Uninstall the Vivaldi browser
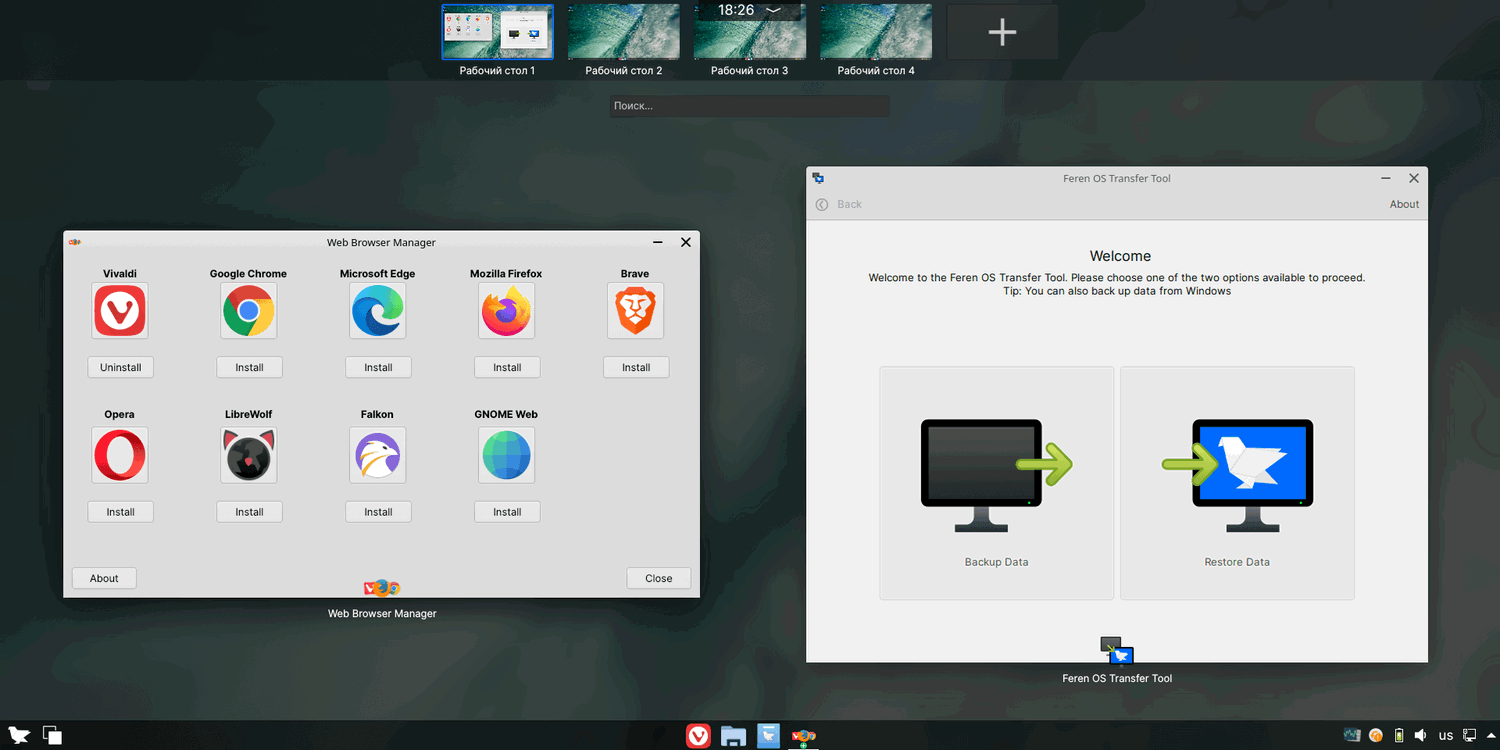Screen dimensions: 1500x750 120,367
